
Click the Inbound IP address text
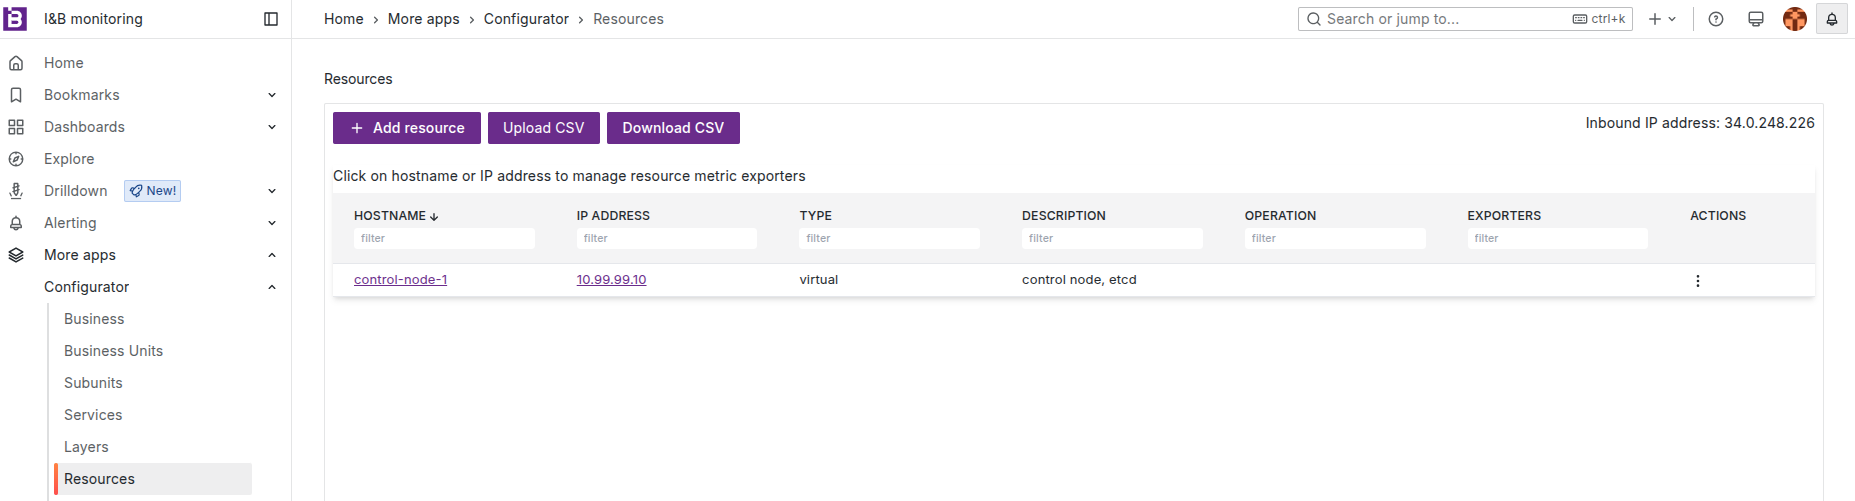[1700, 123]
